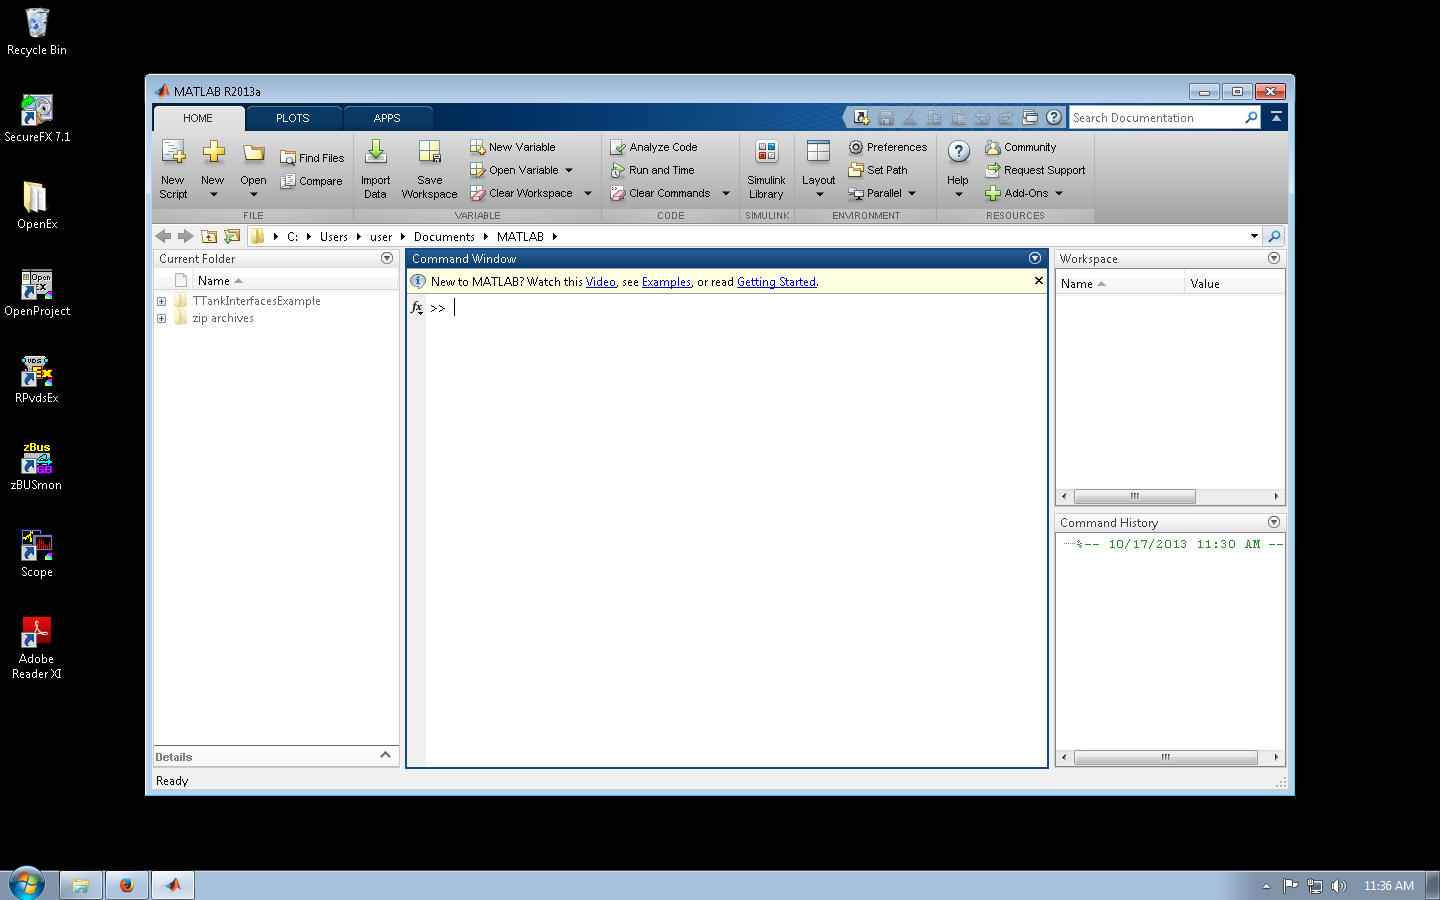The image size is (1440, 900).
Task: Click the Find Files tool
Action: pyautogui.click(x=312, y=158)
